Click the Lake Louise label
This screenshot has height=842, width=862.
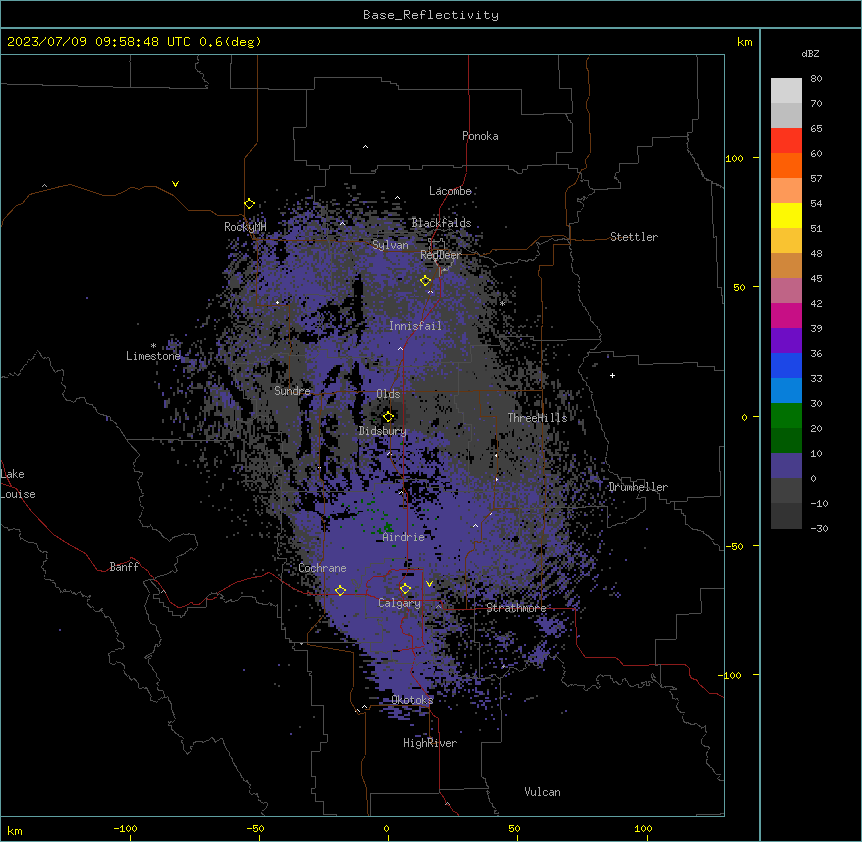[18, 484]
